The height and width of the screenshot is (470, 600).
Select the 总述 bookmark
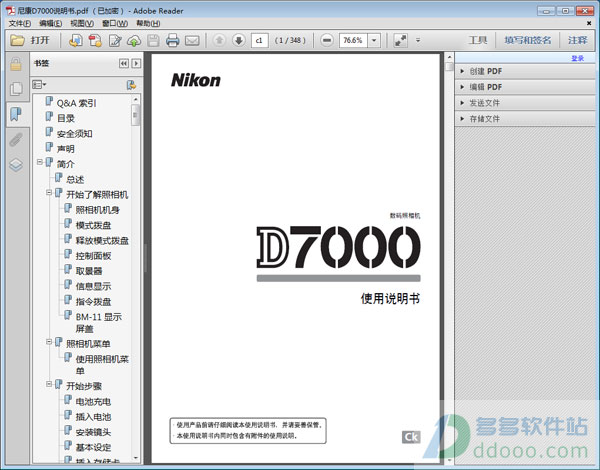click(75, 180)
